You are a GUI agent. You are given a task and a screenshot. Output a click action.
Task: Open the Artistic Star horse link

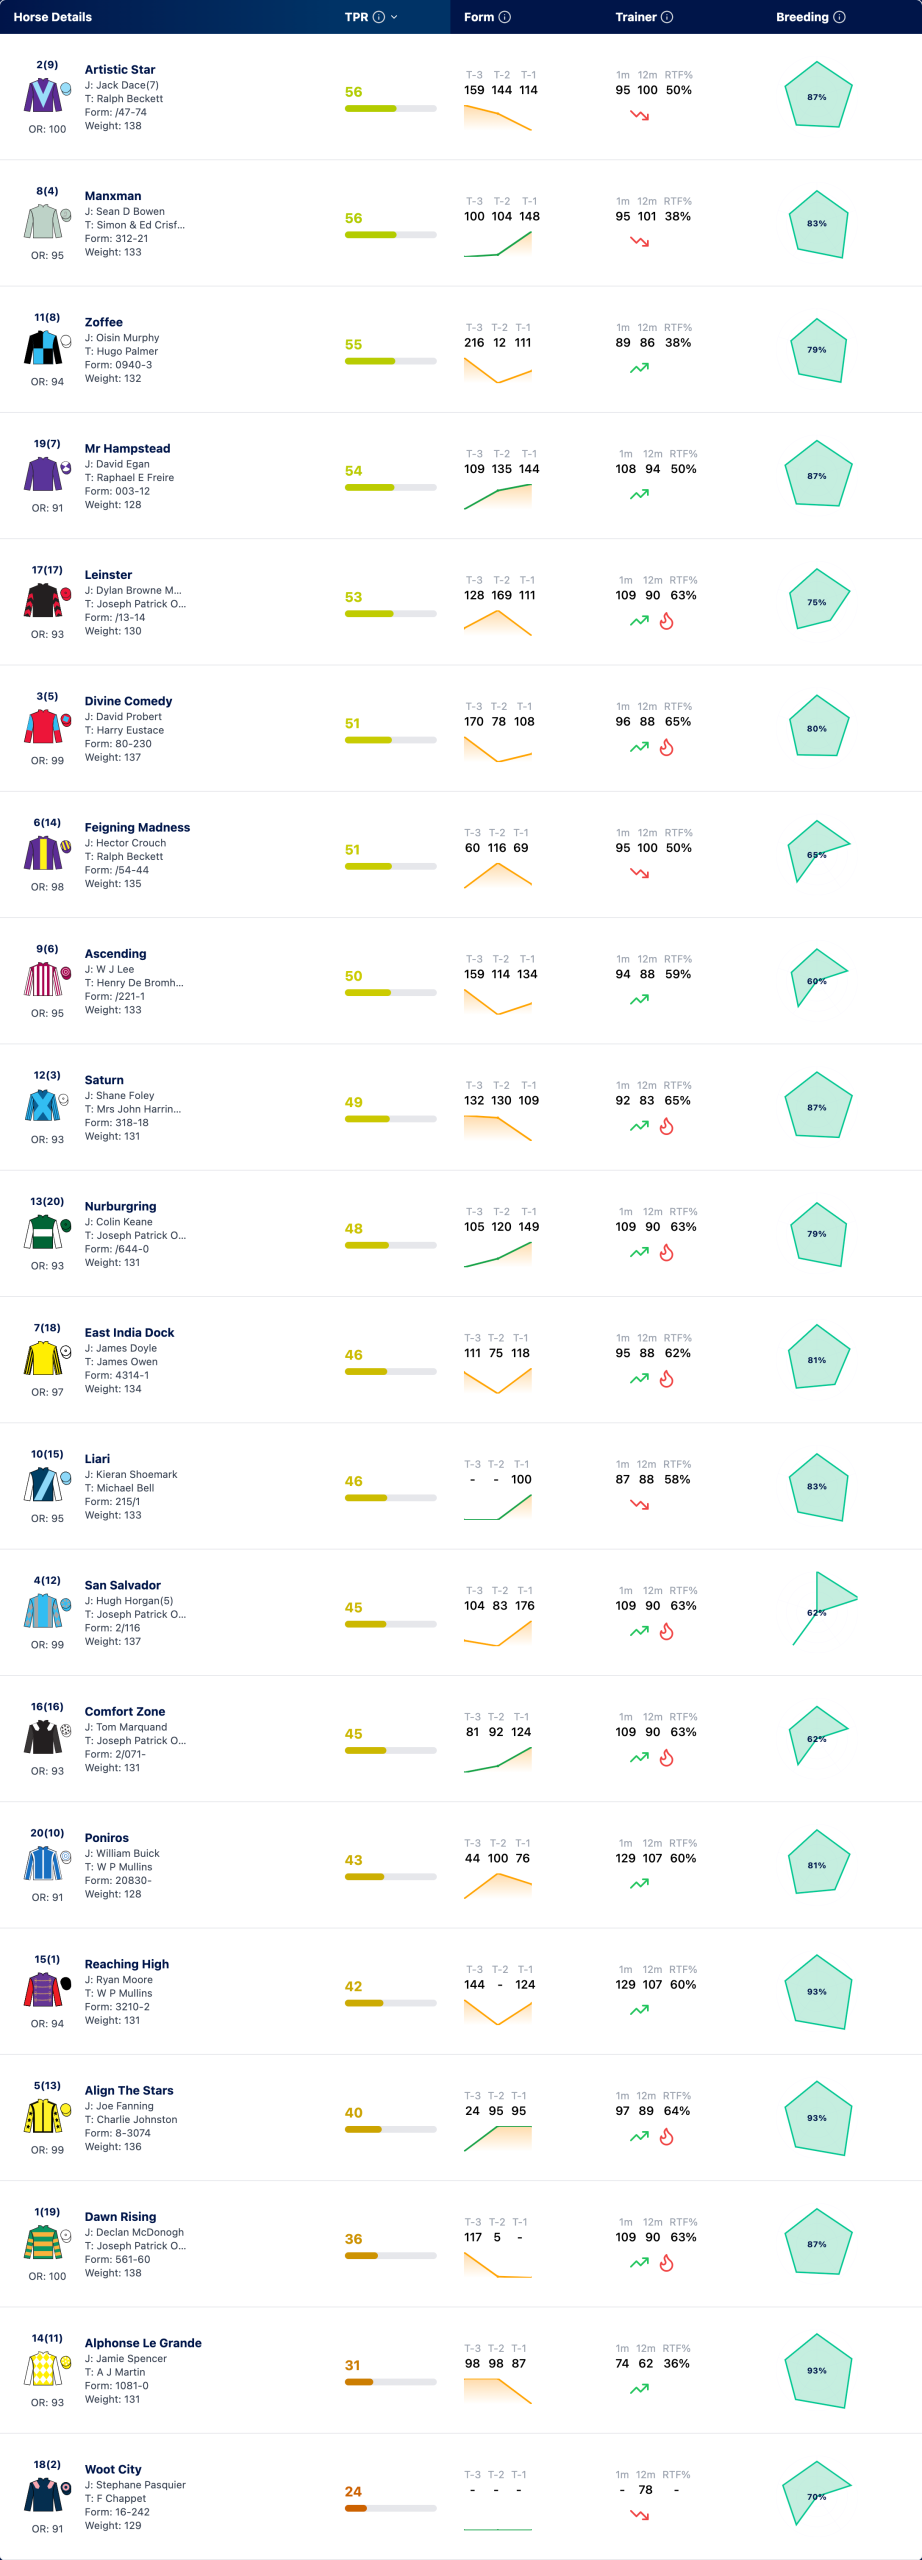pos(120,70)
